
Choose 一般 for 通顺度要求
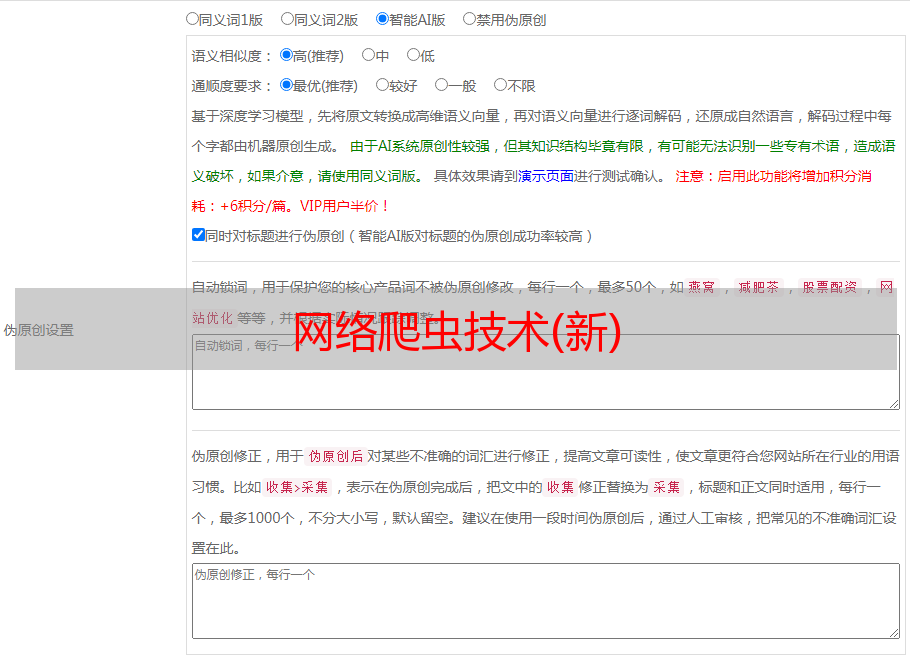click(441, 86)
